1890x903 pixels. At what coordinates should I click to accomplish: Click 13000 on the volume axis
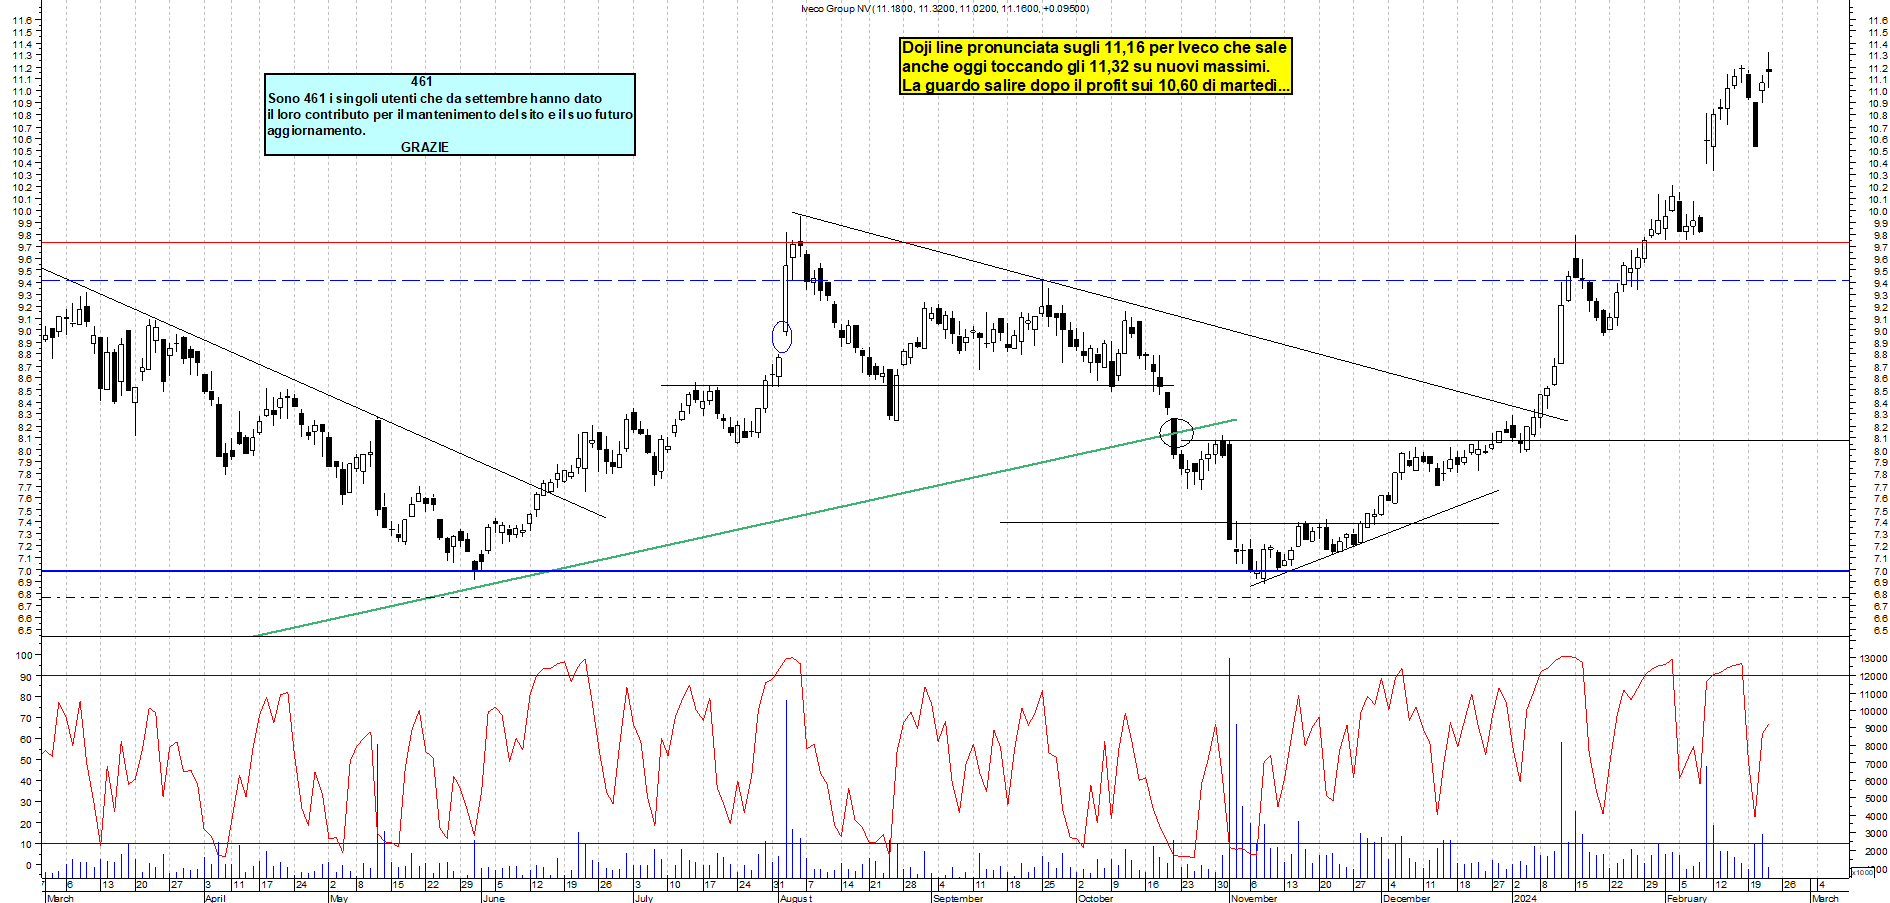1873,659
